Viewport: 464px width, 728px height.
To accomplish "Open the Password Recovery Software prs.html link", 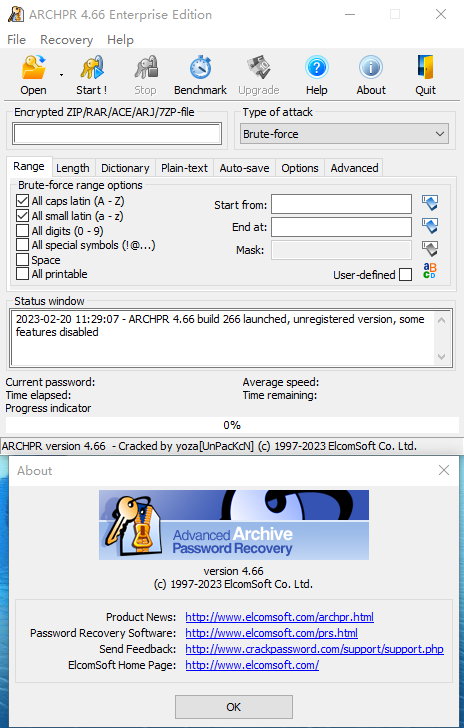I will 271,633.
